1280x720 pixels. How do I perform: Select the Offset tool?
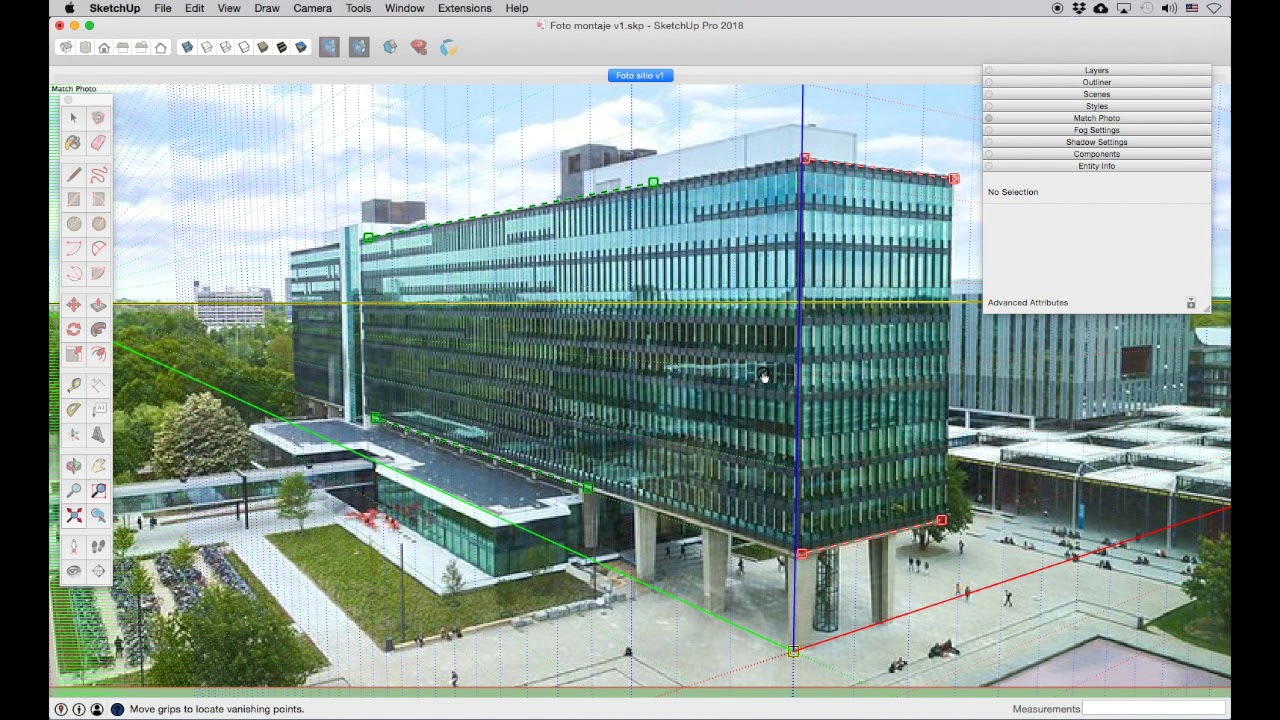(x=98, y=354)
